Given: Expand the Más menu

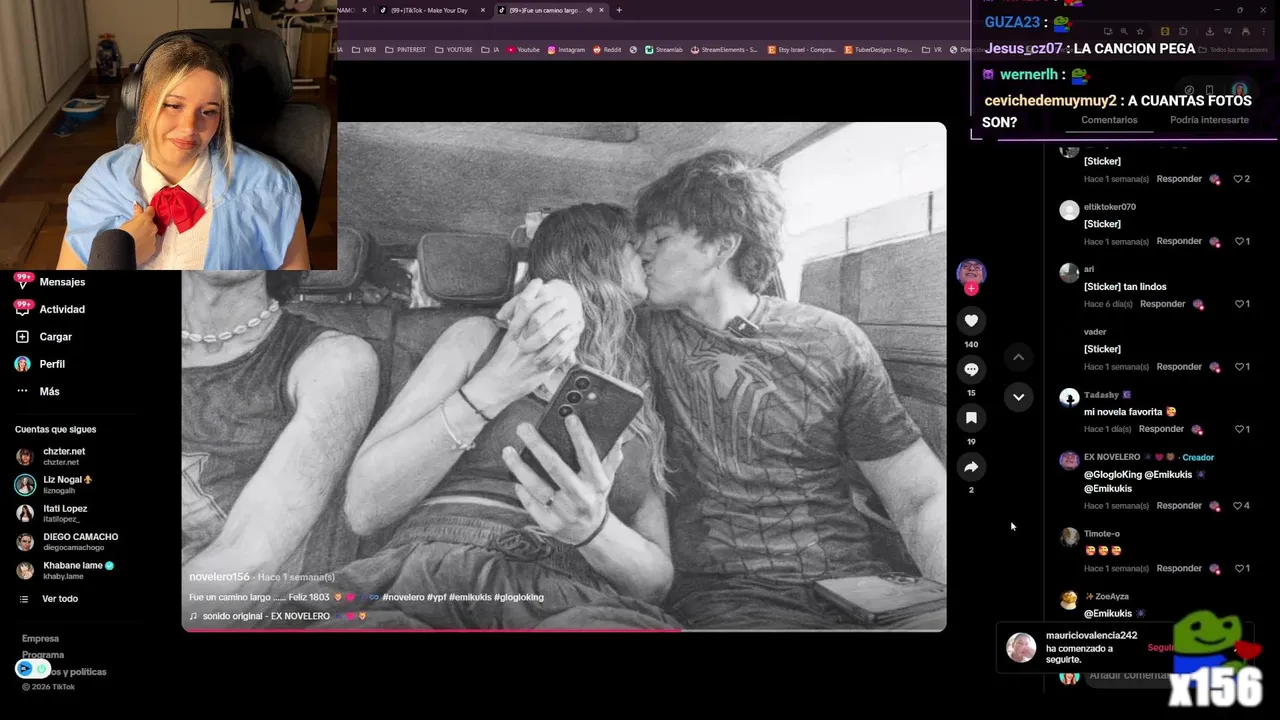Looking at the screenshot, I should tap(37, 391).
